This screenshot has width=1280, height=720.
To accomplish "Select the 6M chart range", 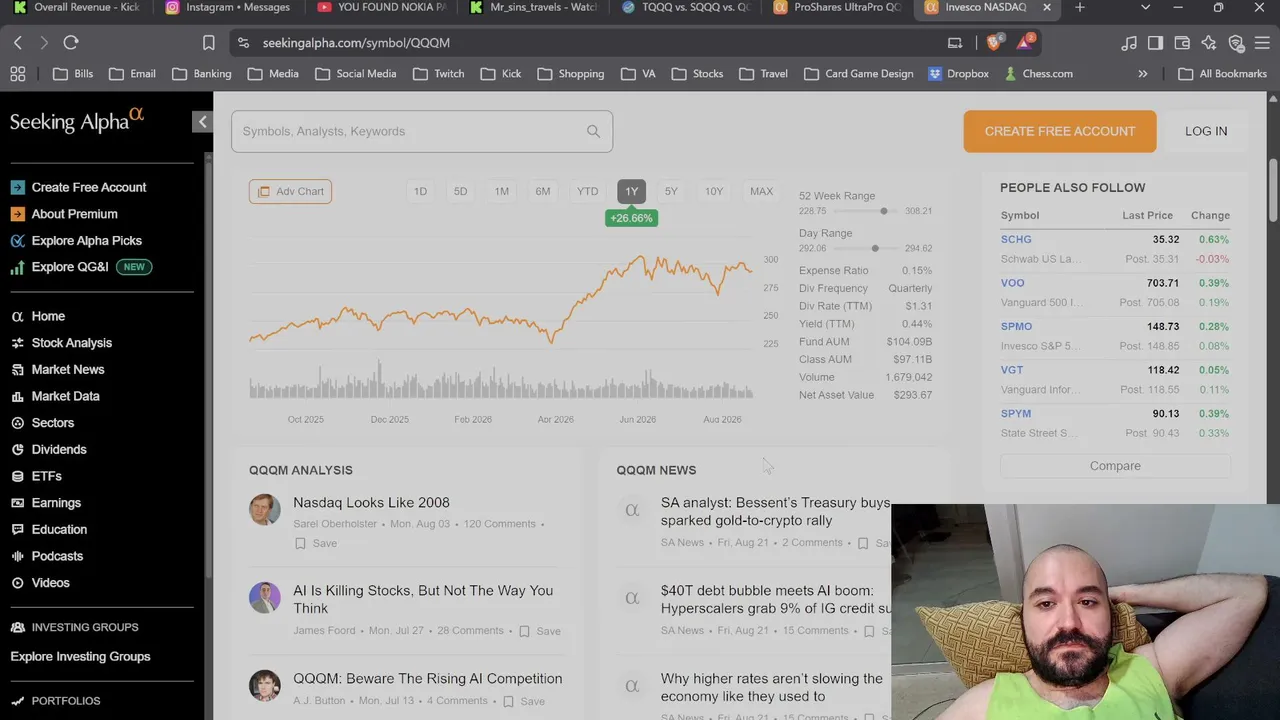I will [x=542, y=191].
